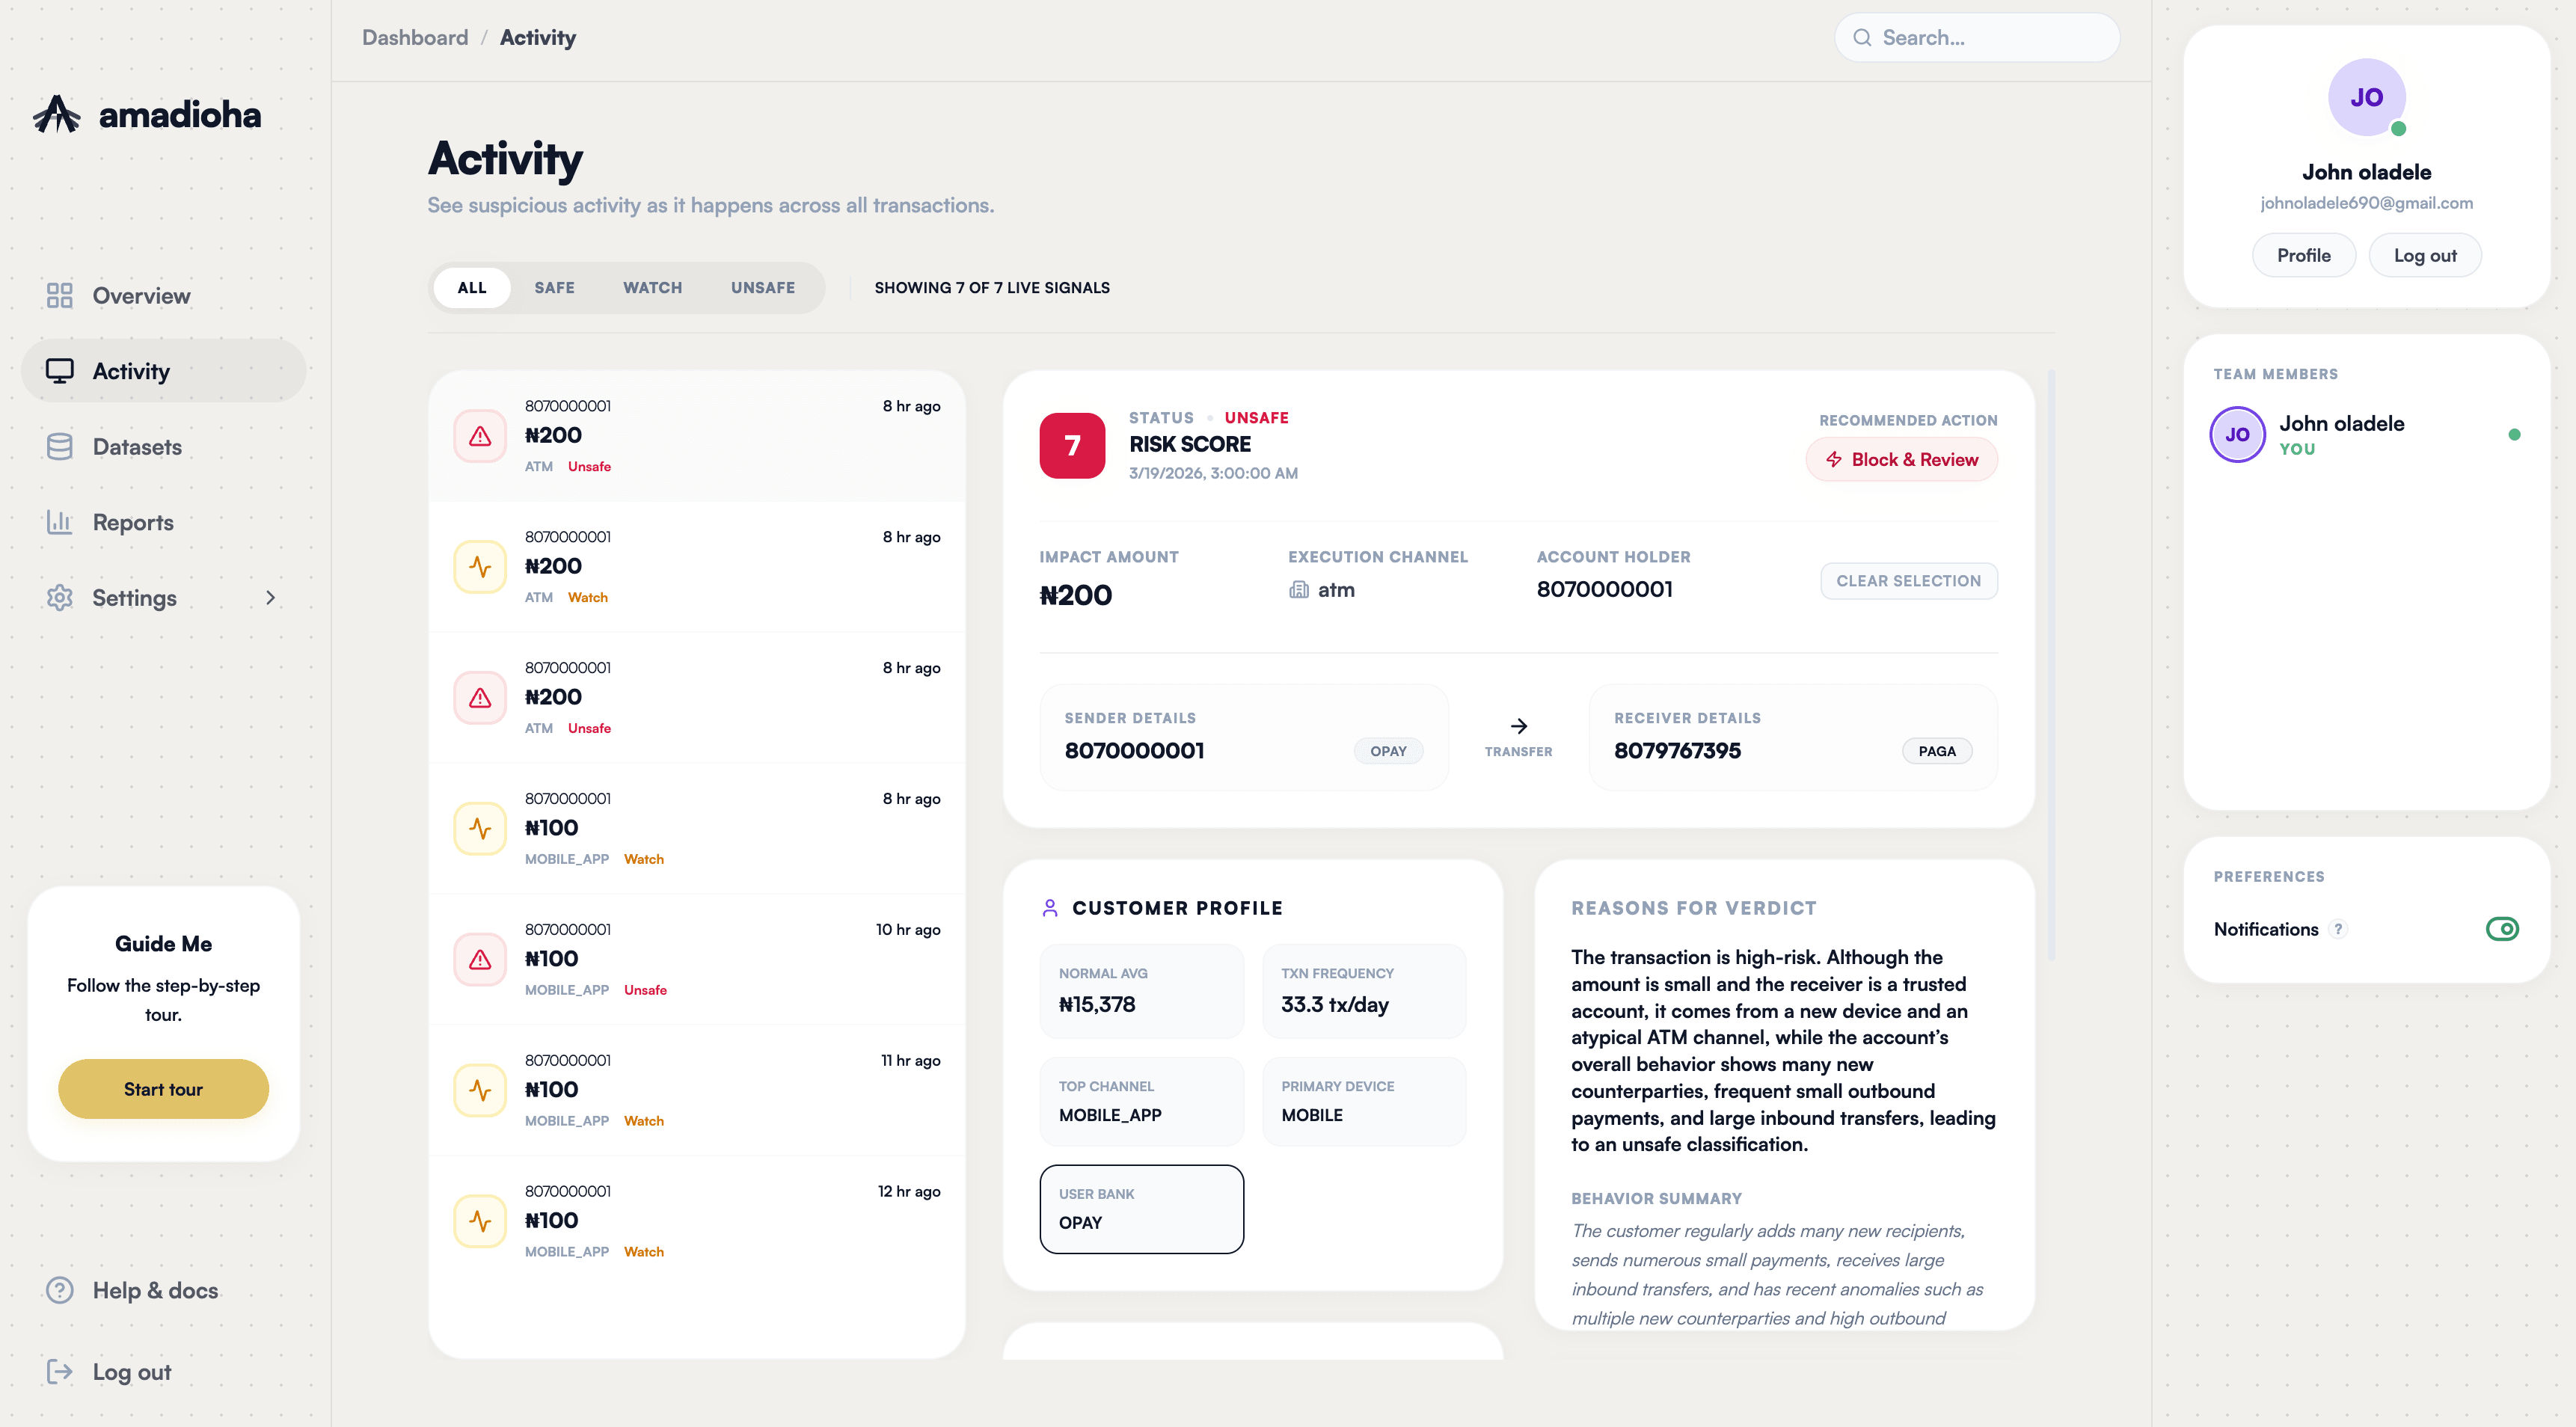Click the detail panel vertical scrollbar

coord(2052,665)
